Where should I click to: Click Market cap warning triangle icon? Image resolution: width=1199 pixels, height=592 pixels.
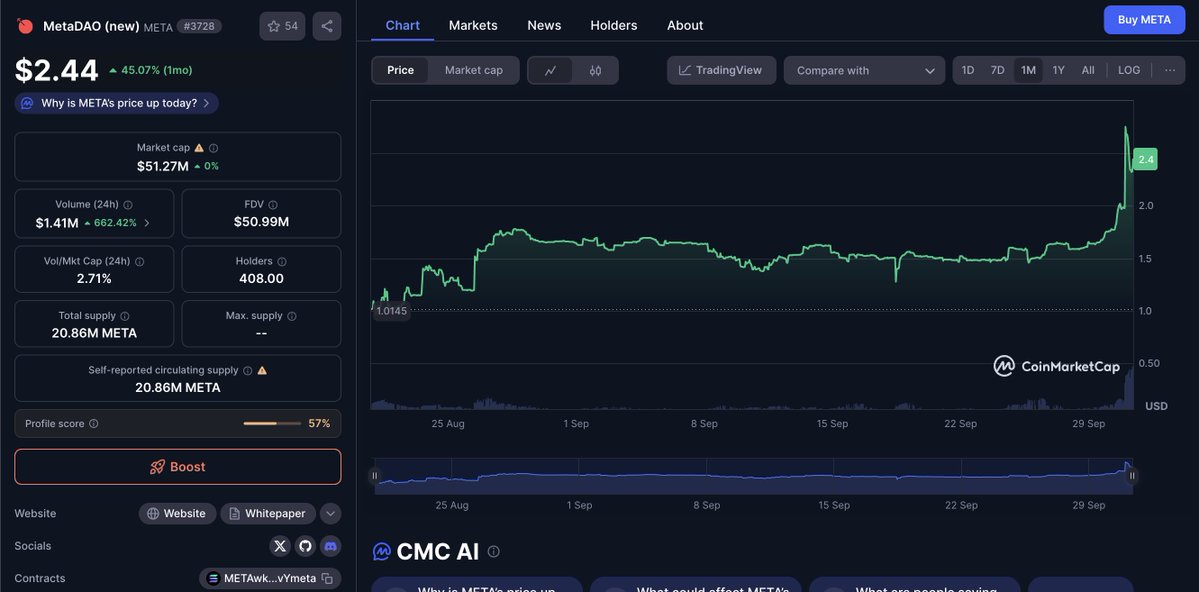(x=199, y=148)
